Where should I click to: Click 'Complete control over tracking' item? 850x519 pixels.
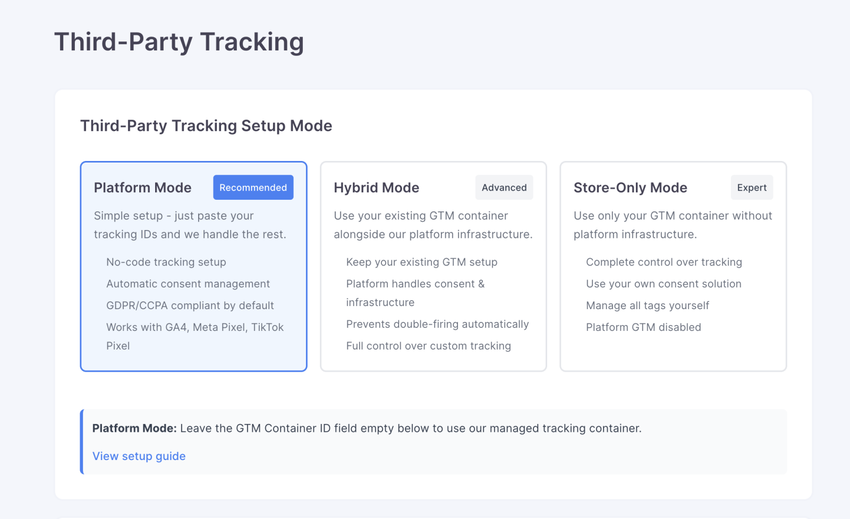point(664,262)
